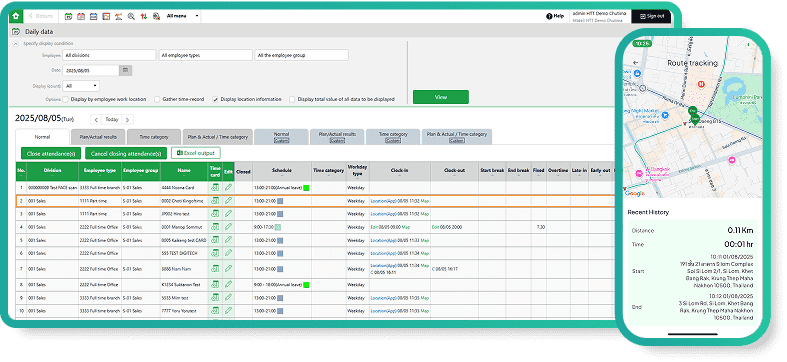Open time card for 7777 Yoru Yoruton

pyautogui.click(x=215, y=311)
